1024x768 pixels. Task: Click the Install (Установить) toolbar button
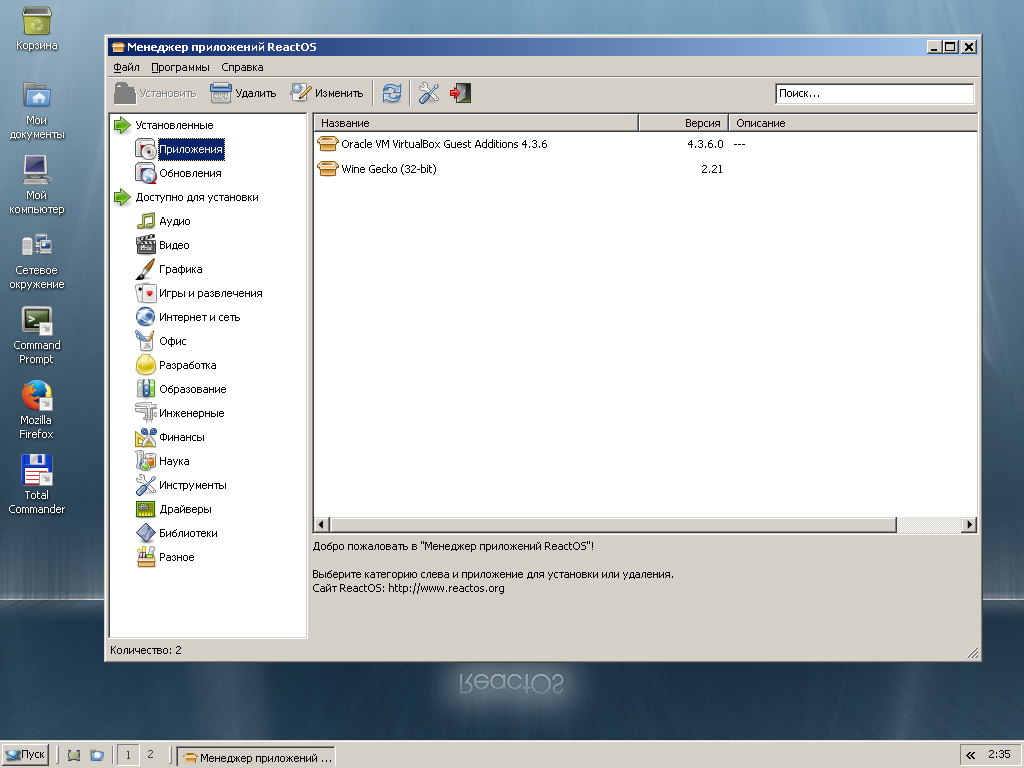coord(155,93)
